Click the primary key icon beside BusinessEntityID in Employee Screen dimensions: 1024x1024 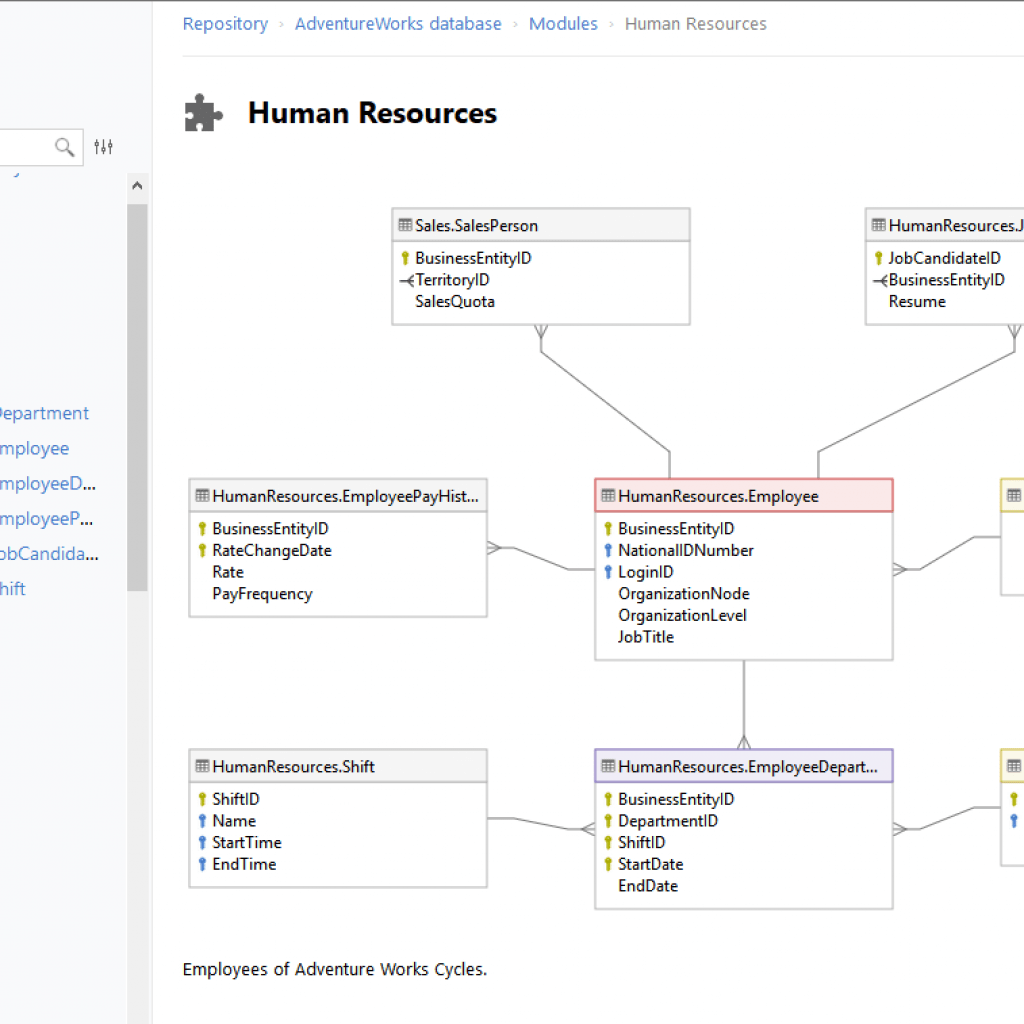(609, 528)
